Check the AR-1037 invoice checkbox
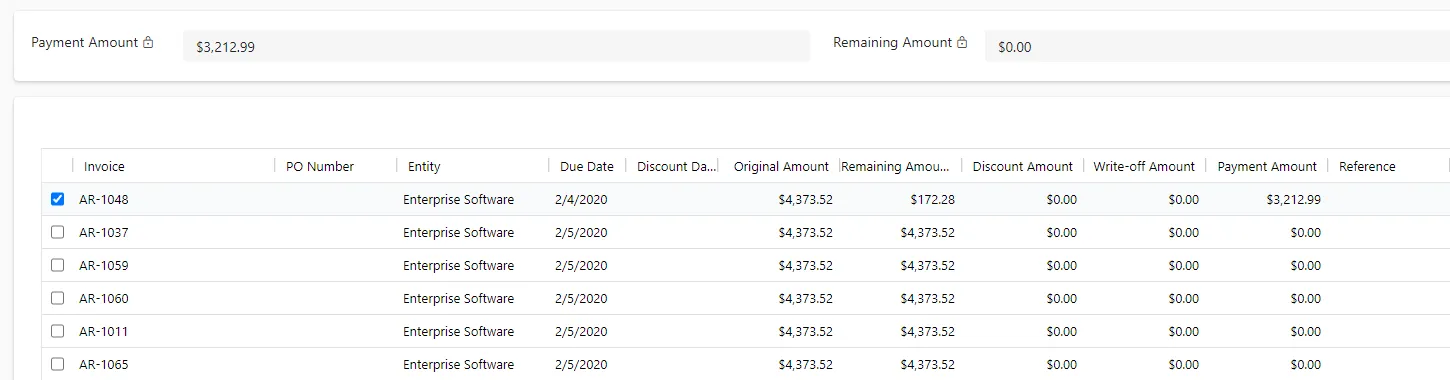Image resolution: width=1450 pixels, height=380 pixels. pos(57,232)
